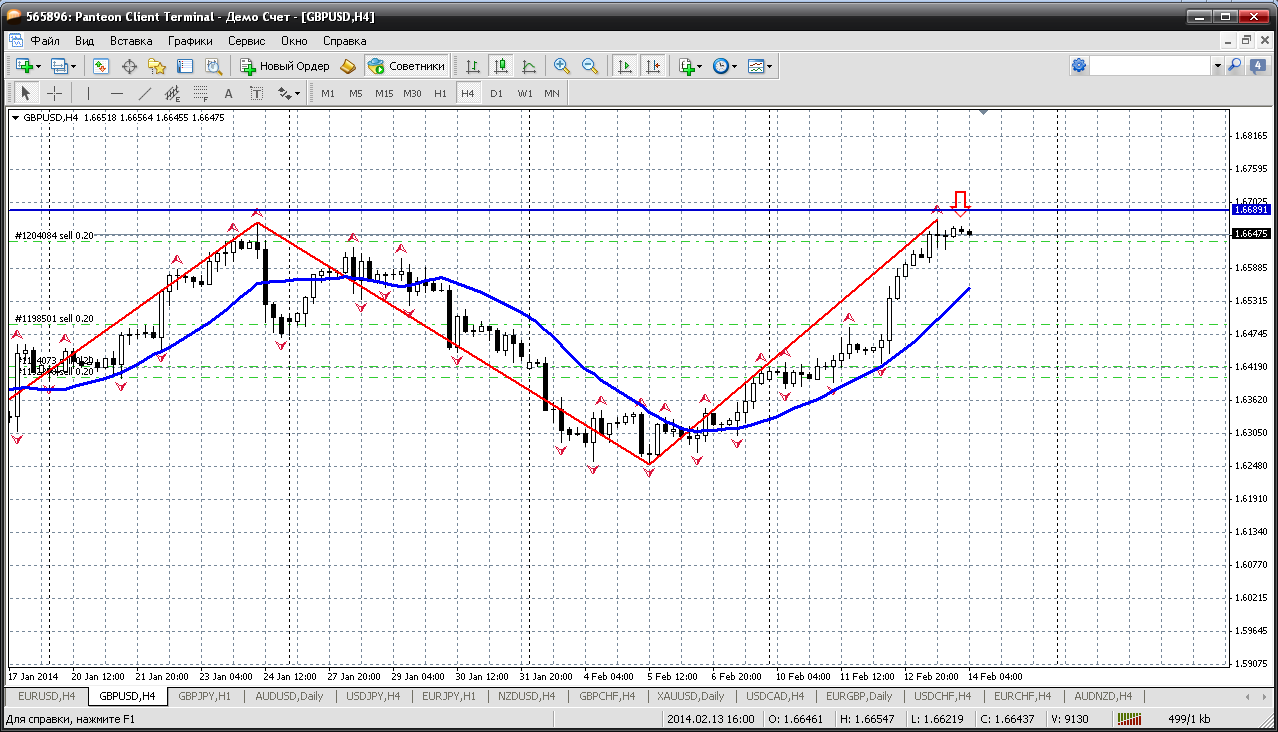Click the chart shift triangle marker on top
This screenshot has width=1278, height=732.
point(984,113)
